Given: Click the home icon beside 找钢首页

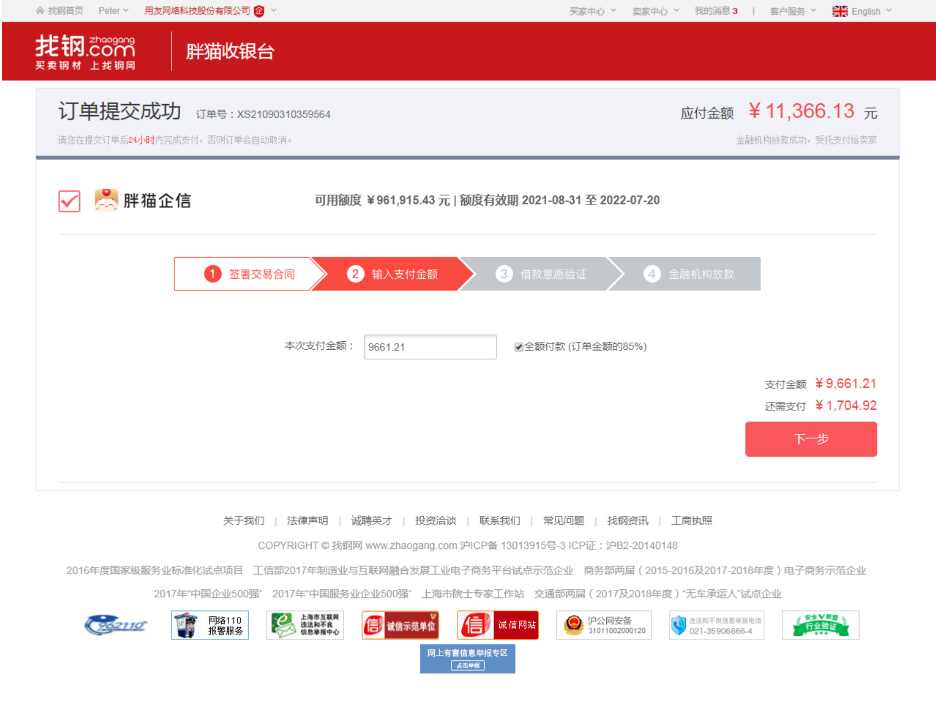Looking at the screenshot, I should point(40,11).
